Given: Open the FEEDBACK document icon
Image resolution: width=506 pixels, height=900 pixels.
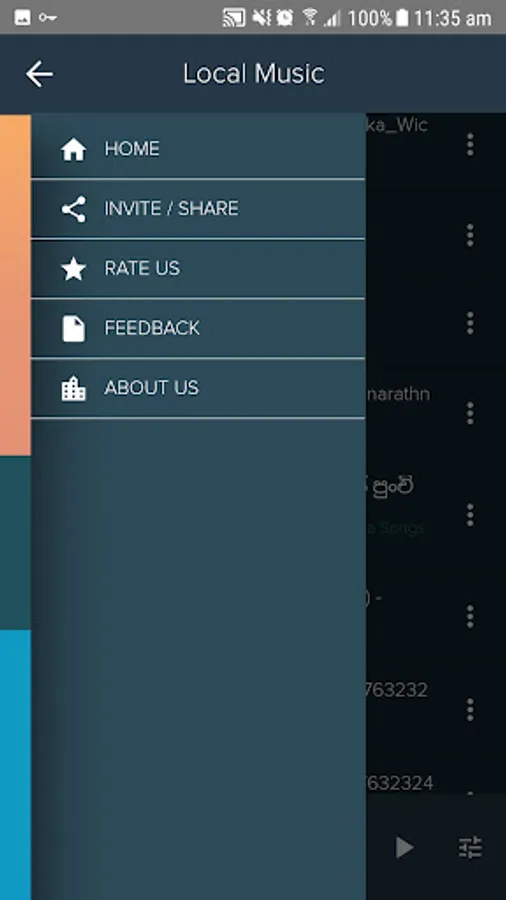Looking at the screenshot, I should click(73, 329).
